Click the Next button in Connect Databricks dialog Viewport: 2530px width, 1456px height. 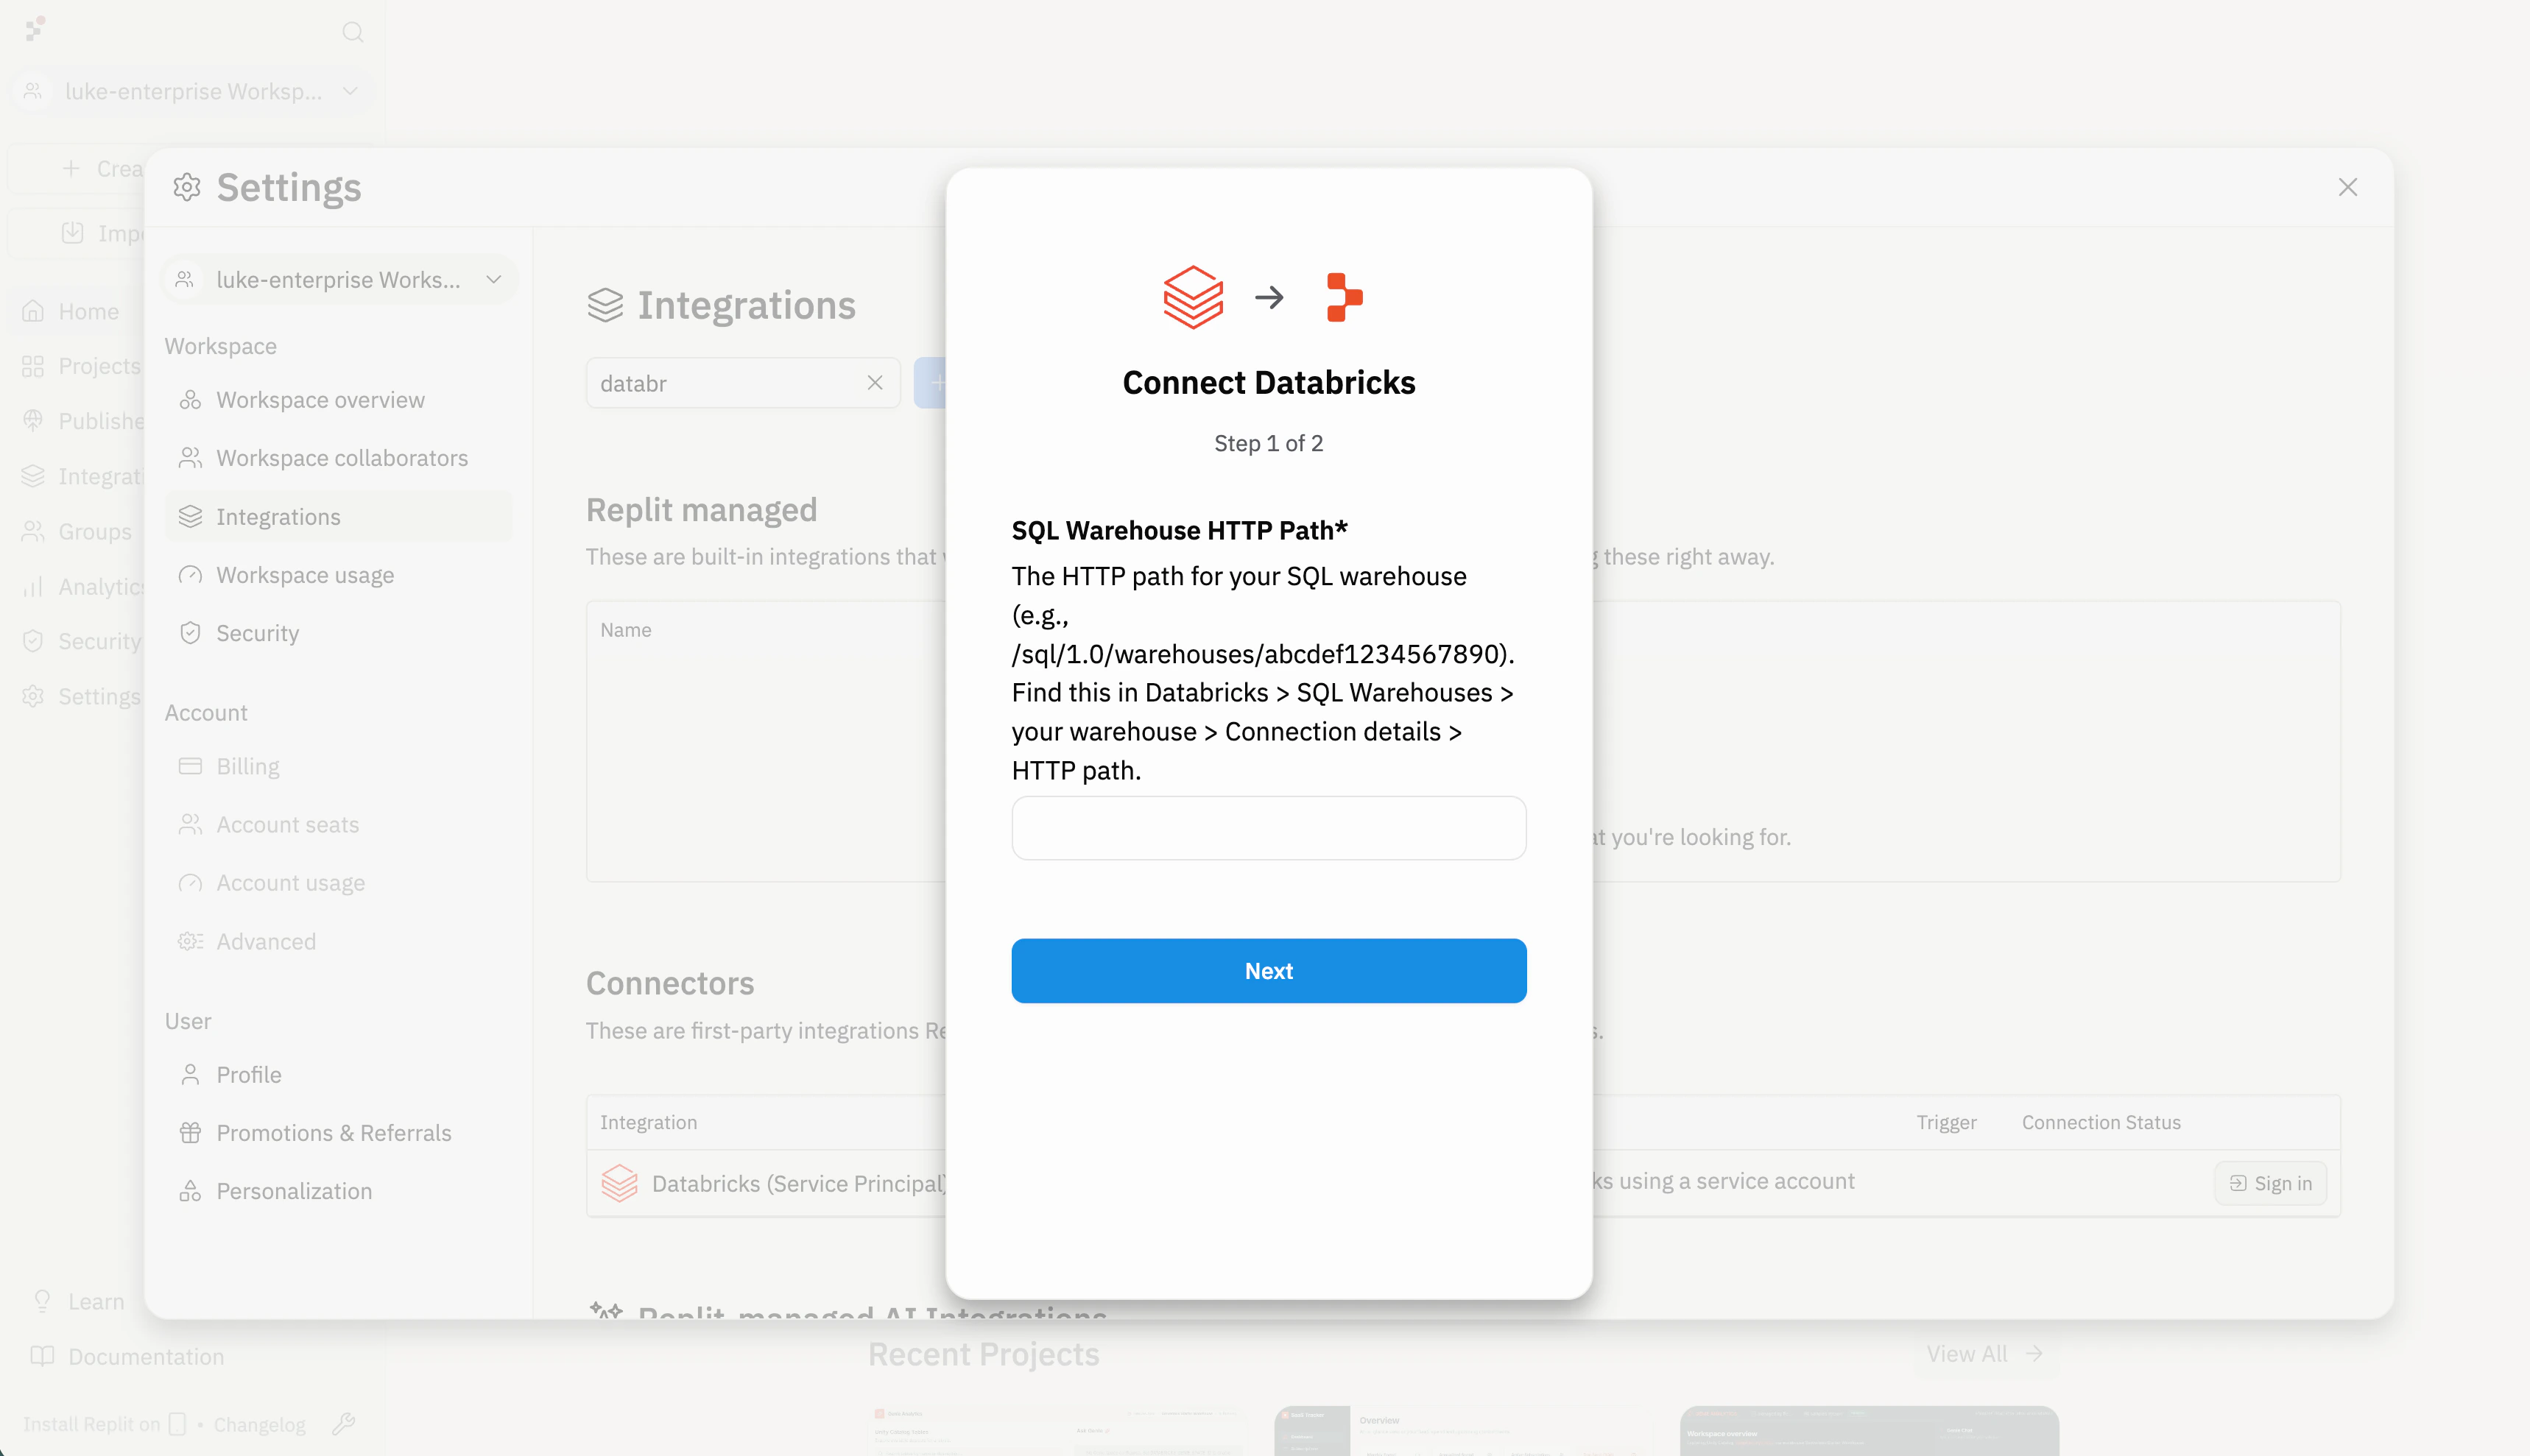point(1268,970)
